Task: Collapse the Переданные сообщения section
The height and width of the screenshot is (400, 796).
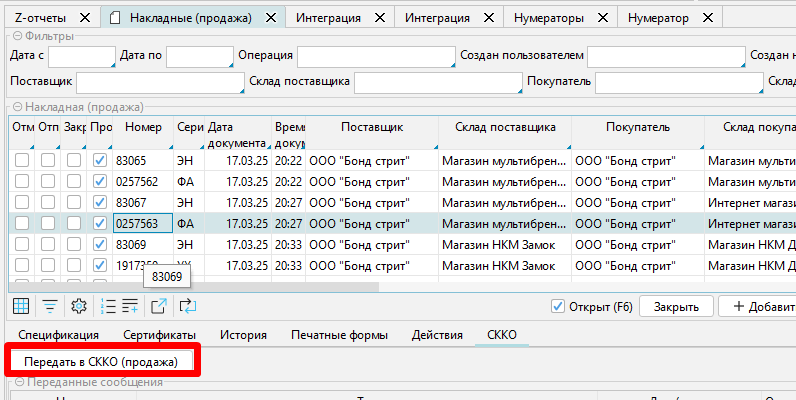Action: pyautogui.click(x=14, y=382)
